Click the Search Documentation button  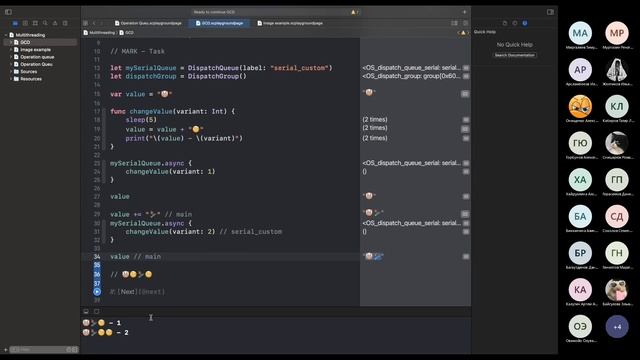515,55
